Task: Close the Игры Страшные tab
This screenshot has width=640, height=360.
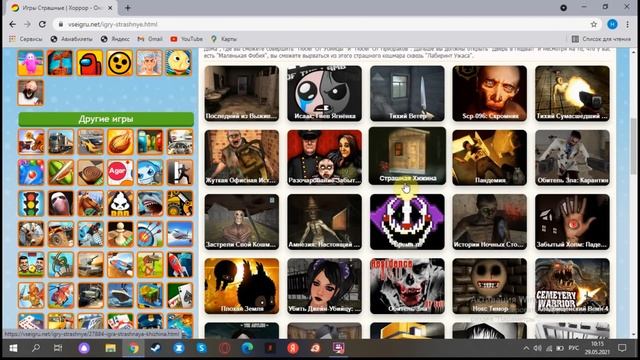Action: tap(110, 8)
